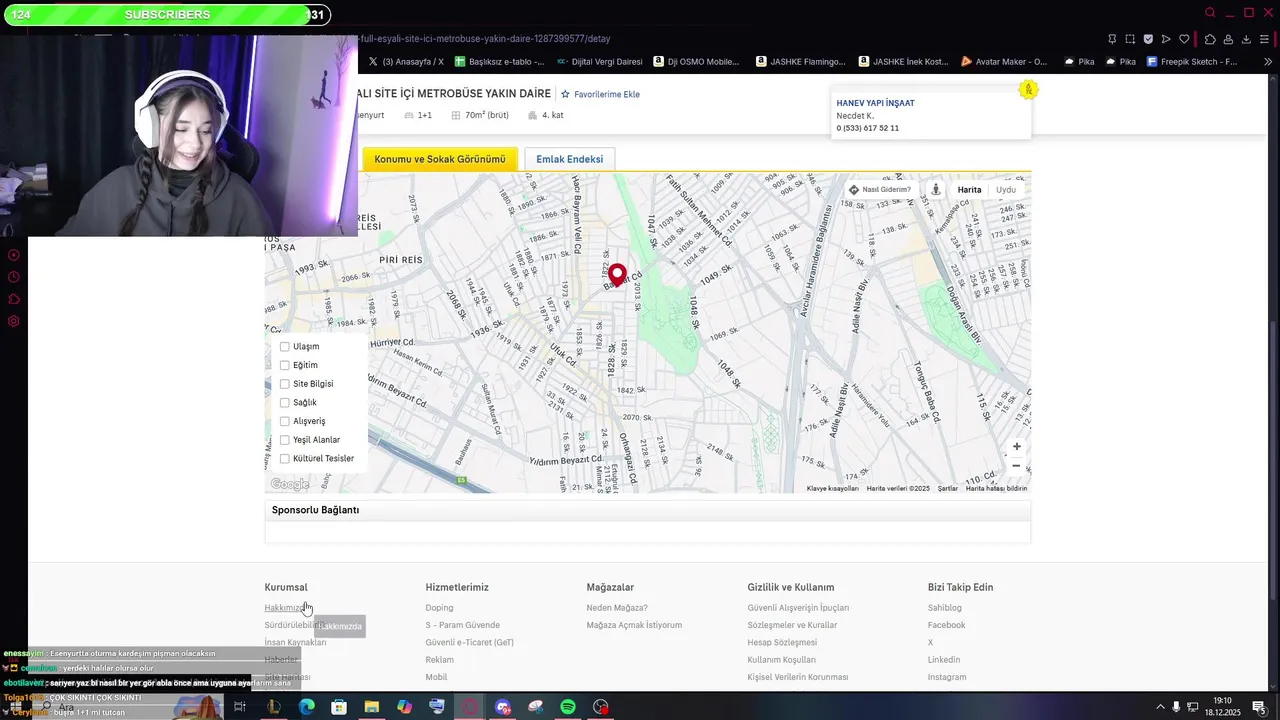Click the Opera GX search icon in title bar
Image resolution: width=1280 pixels, height=720 pixels.
1210,13
